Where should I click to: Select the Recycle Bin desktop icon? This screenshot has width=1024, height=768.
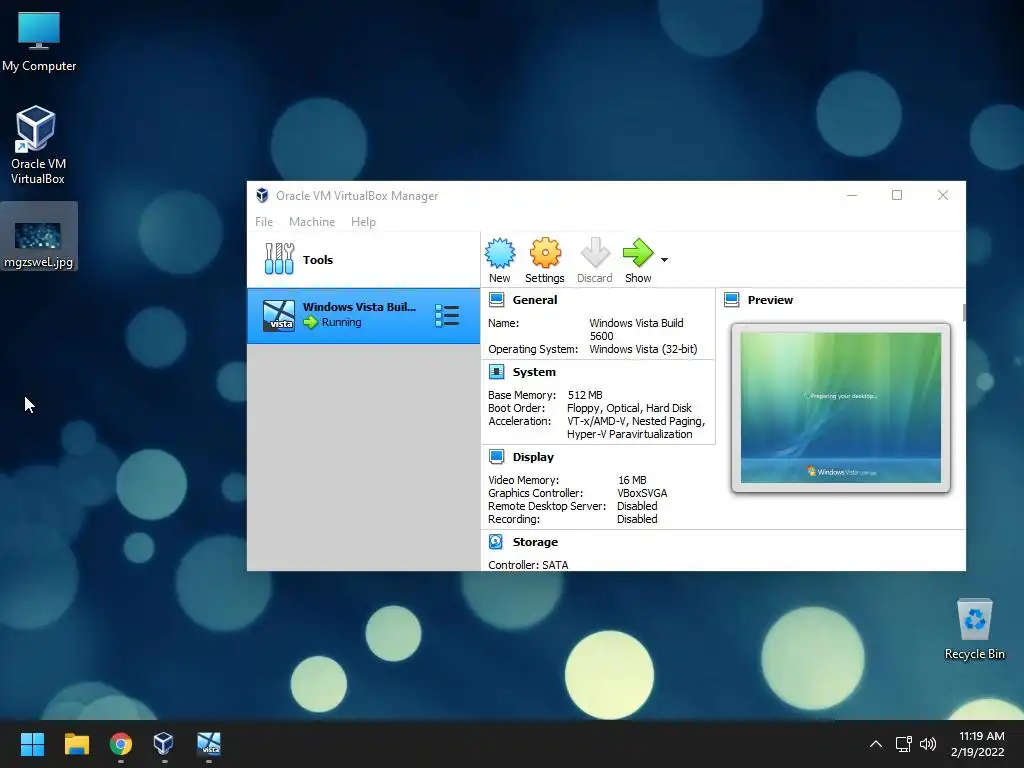(974, 629)
